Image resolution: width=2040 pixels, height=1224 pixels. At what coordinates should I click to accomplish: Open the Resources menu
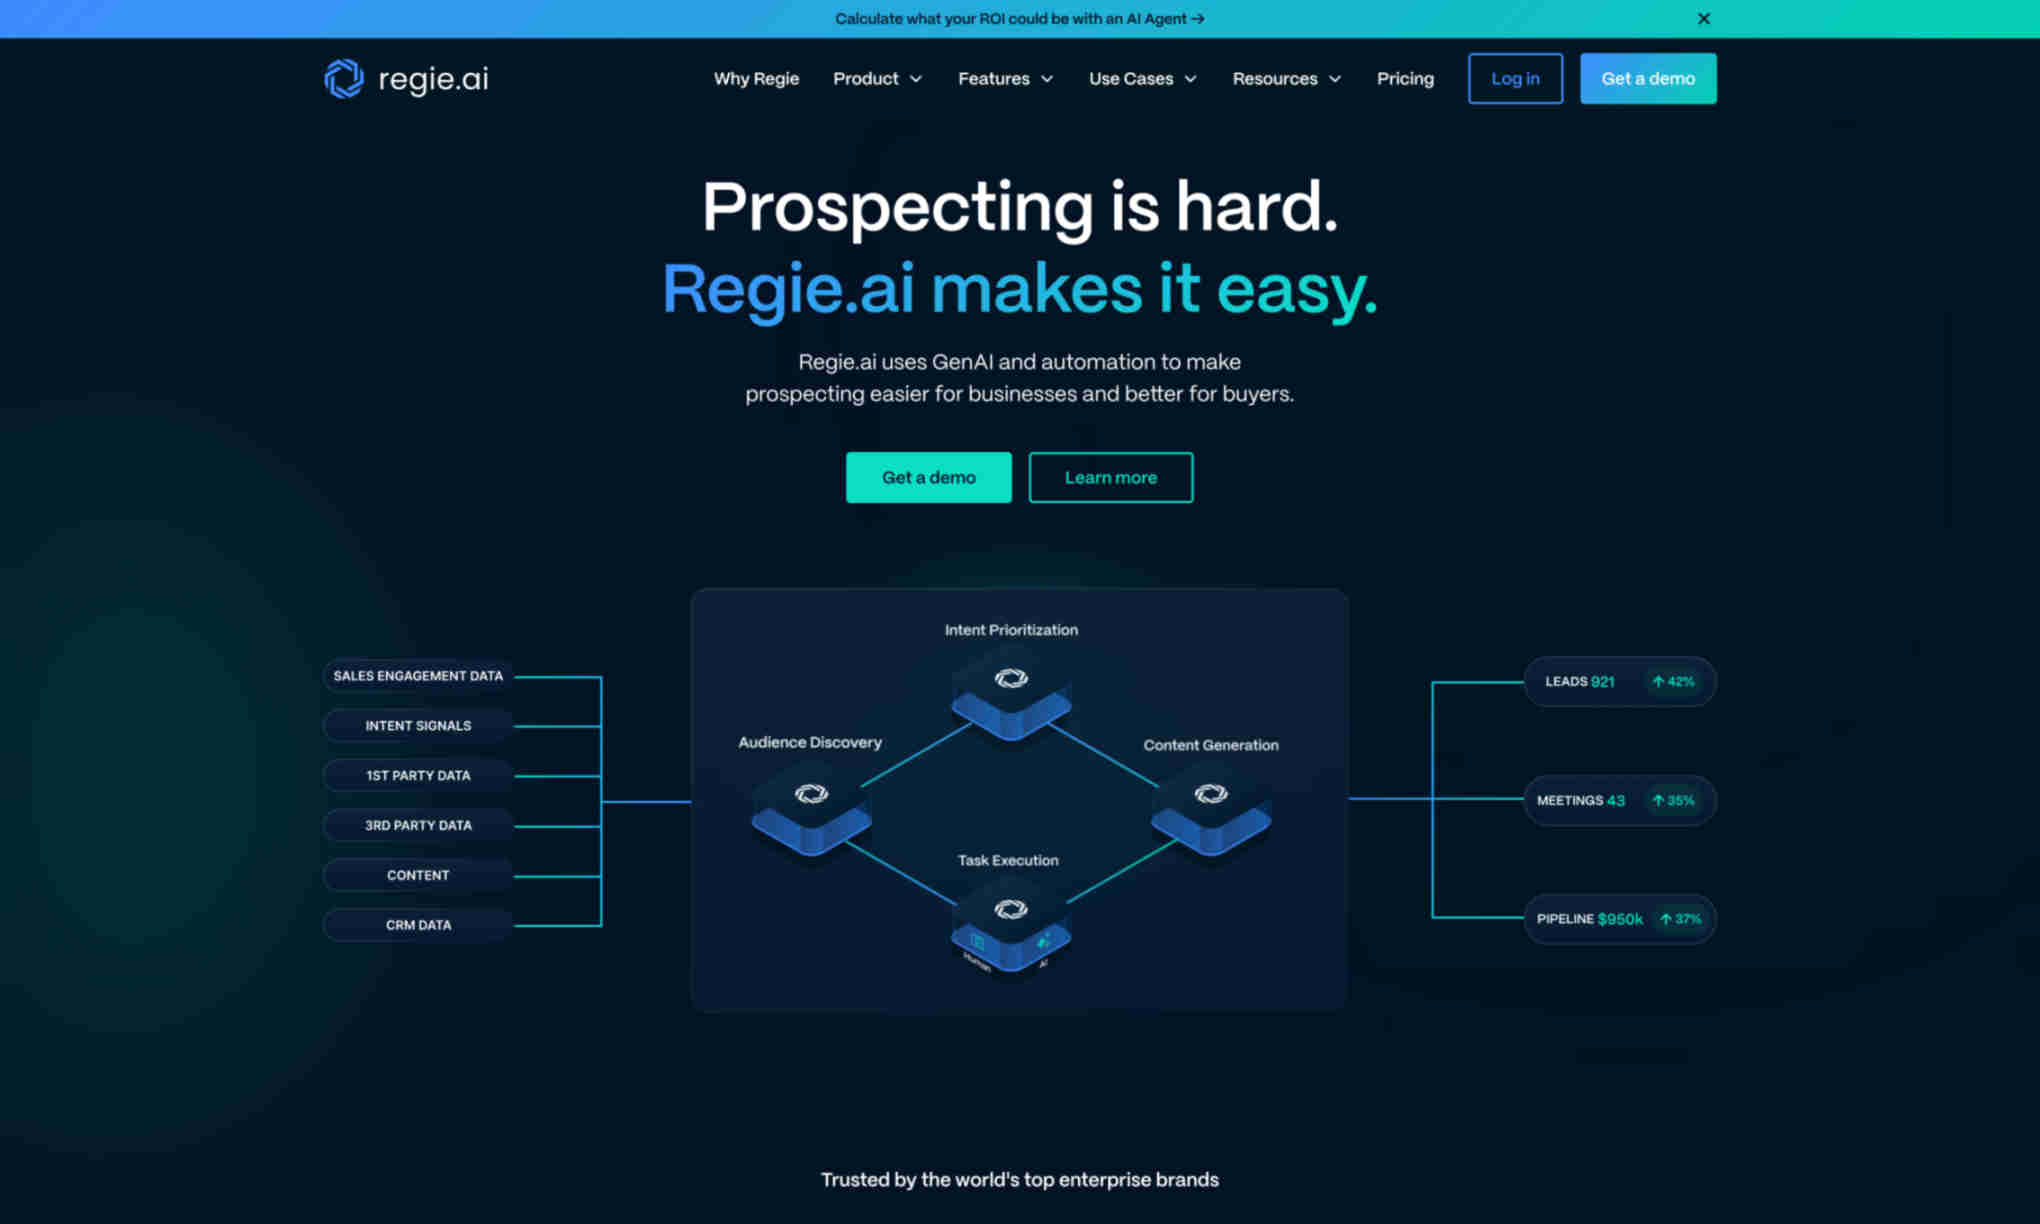pos(1287,77)
